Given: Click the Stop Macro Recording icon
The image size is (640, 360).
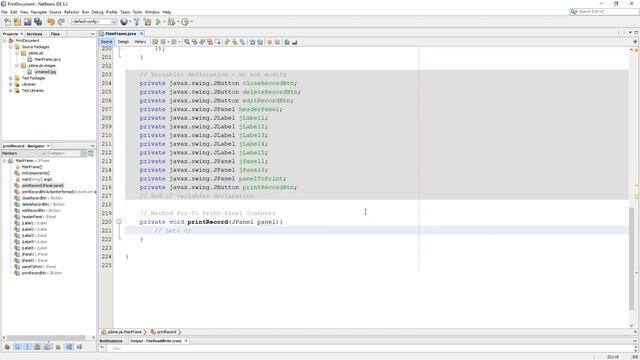Looking at the screenshot, I should 277,42.
